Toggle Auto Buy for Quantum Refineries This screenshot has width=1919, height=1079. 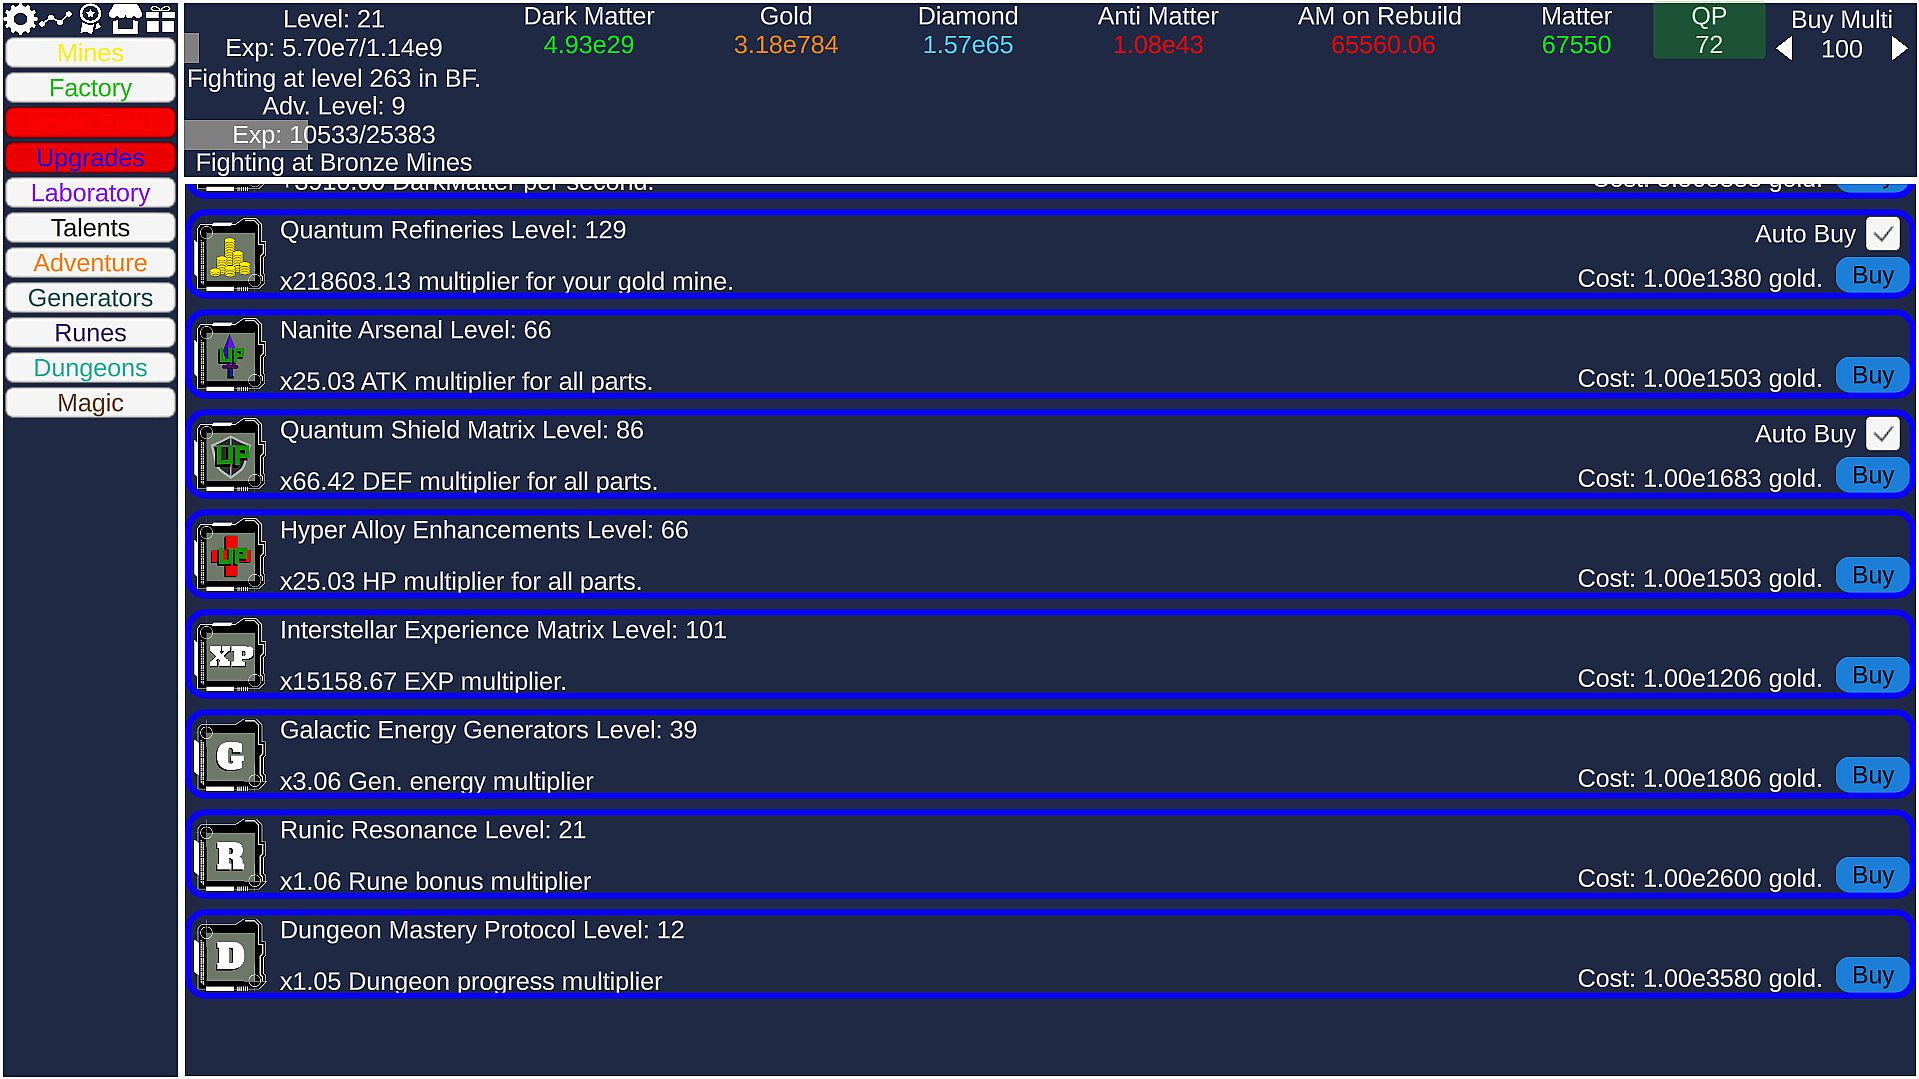1883,234
